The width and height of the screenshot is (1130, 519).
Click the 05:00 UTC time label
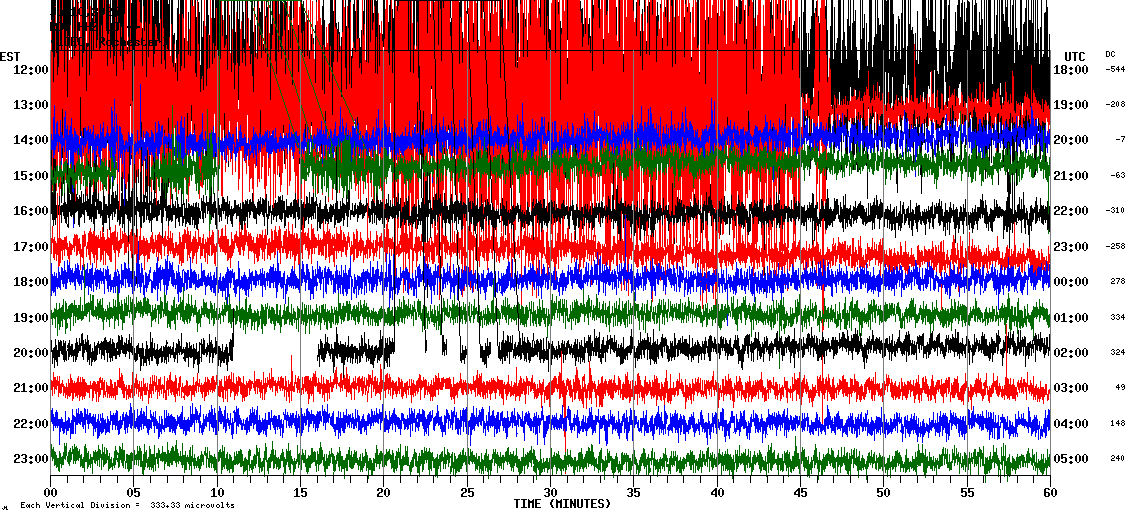click(x=1071, y=459)
